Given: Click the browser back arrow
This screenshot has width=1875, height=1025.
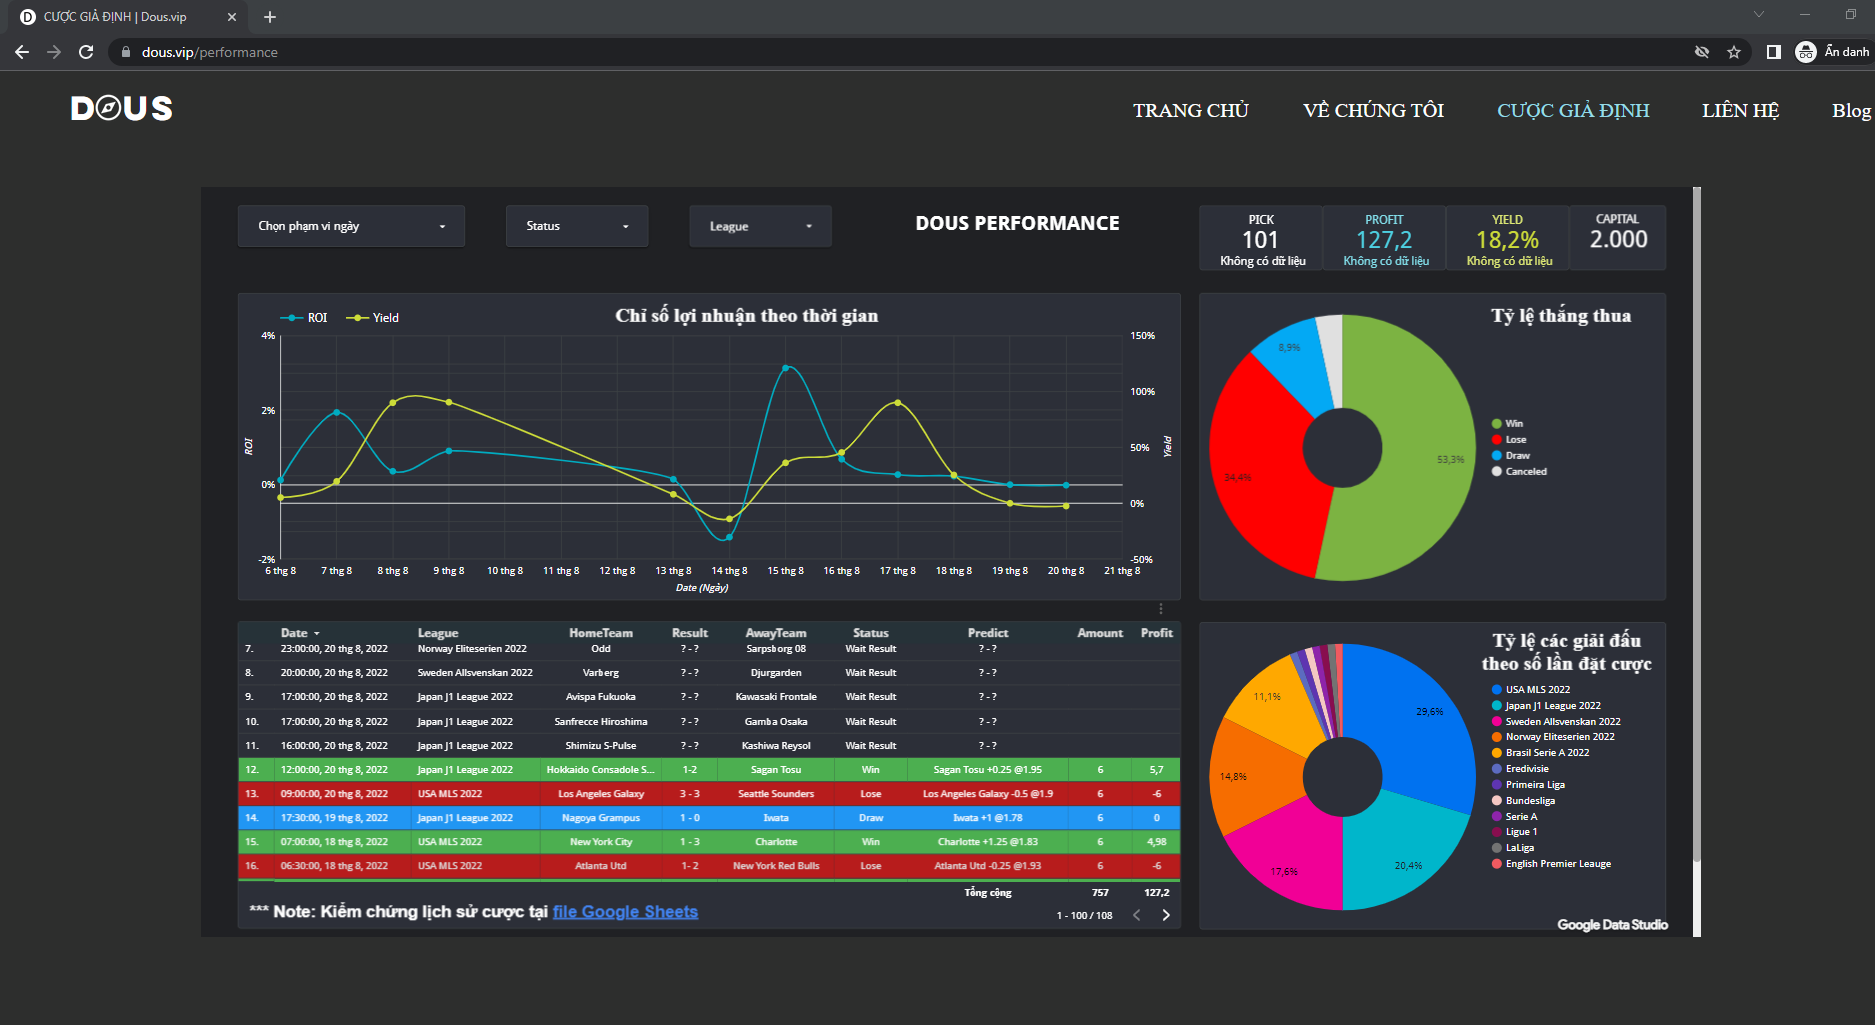Looking at the screenshot, I should point(22,52).
